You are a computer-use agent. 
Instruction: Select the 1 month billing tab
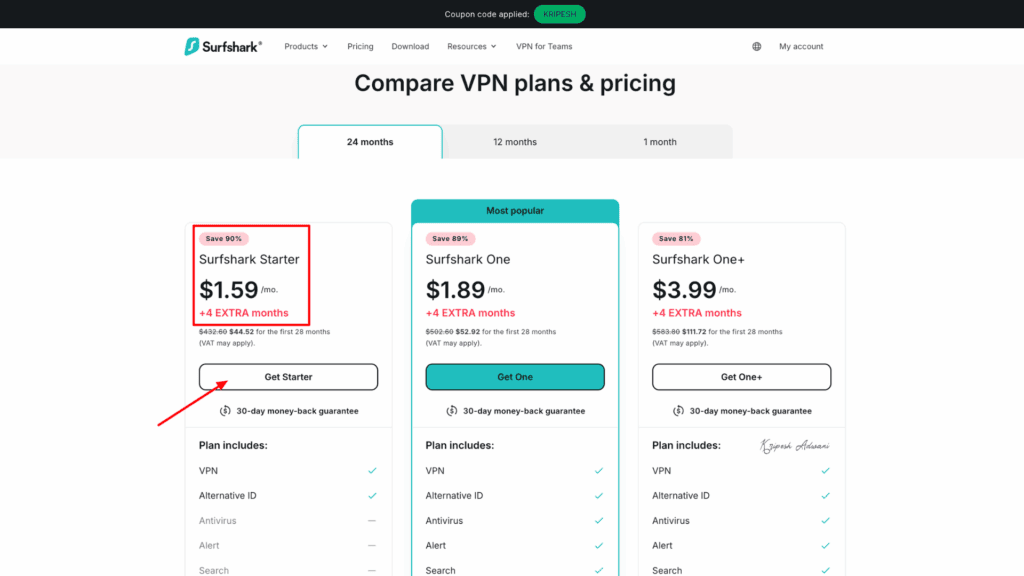[x=659, y=142]
